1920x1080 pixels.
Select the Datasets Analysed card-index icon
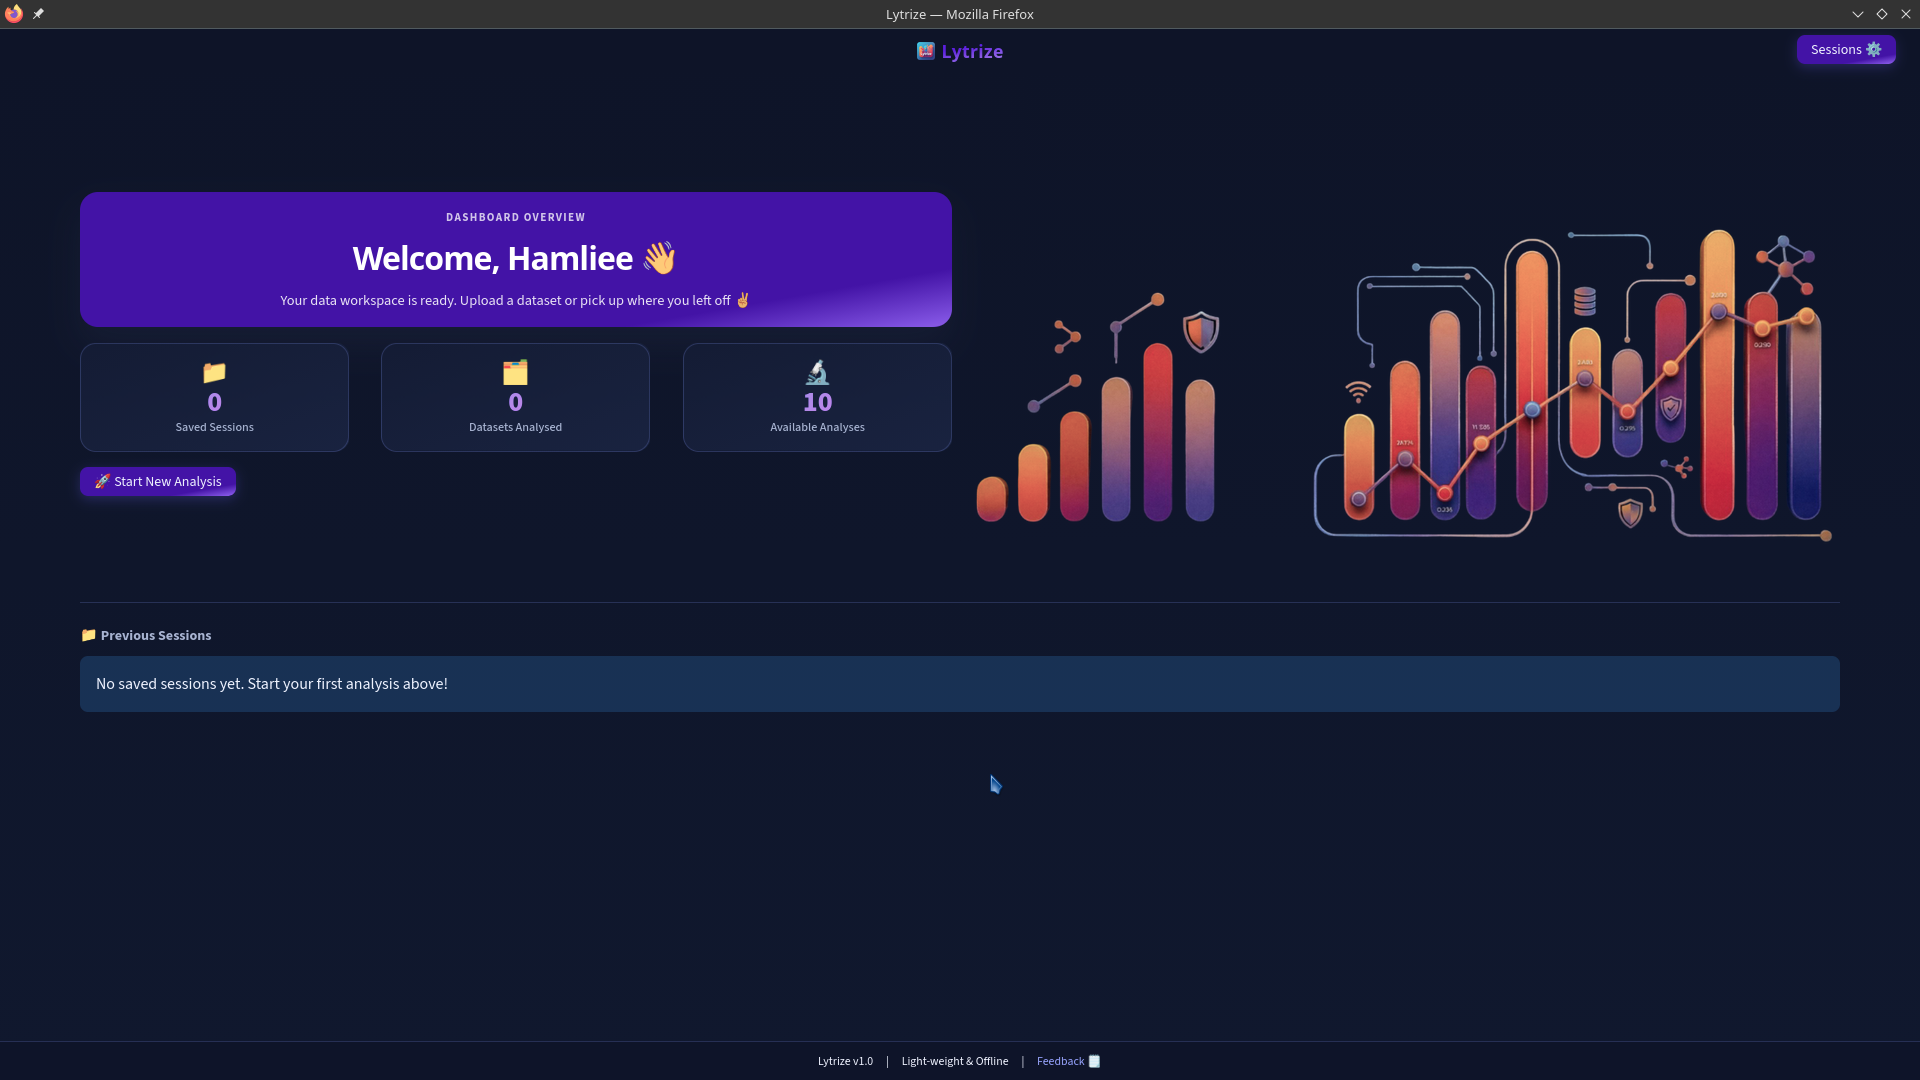click(515, 373)
